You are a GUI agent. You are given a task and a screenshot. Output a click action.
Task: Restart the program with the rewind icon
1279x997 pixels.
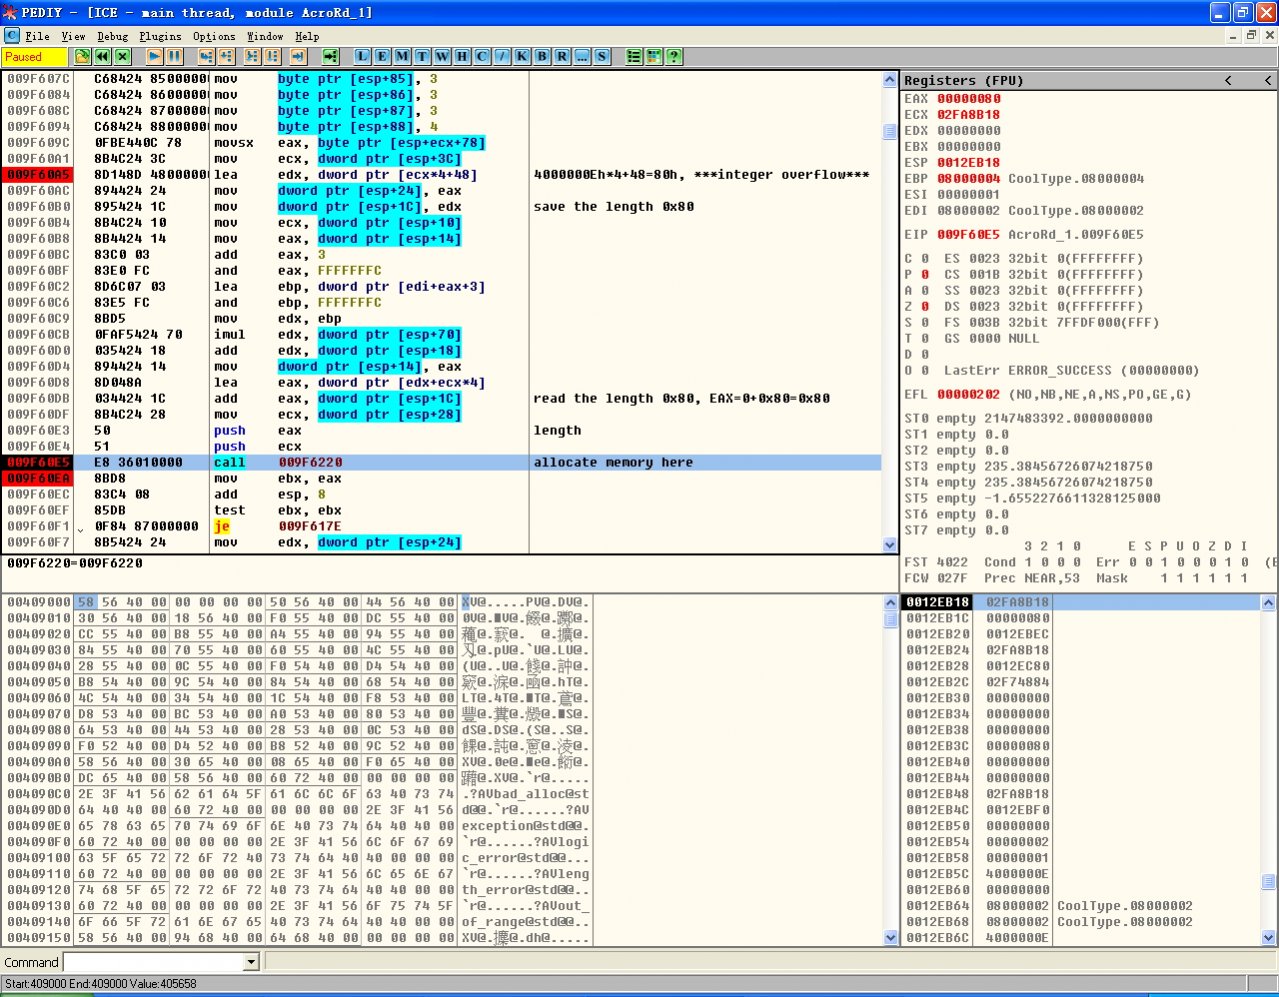(x=102, y=57)
